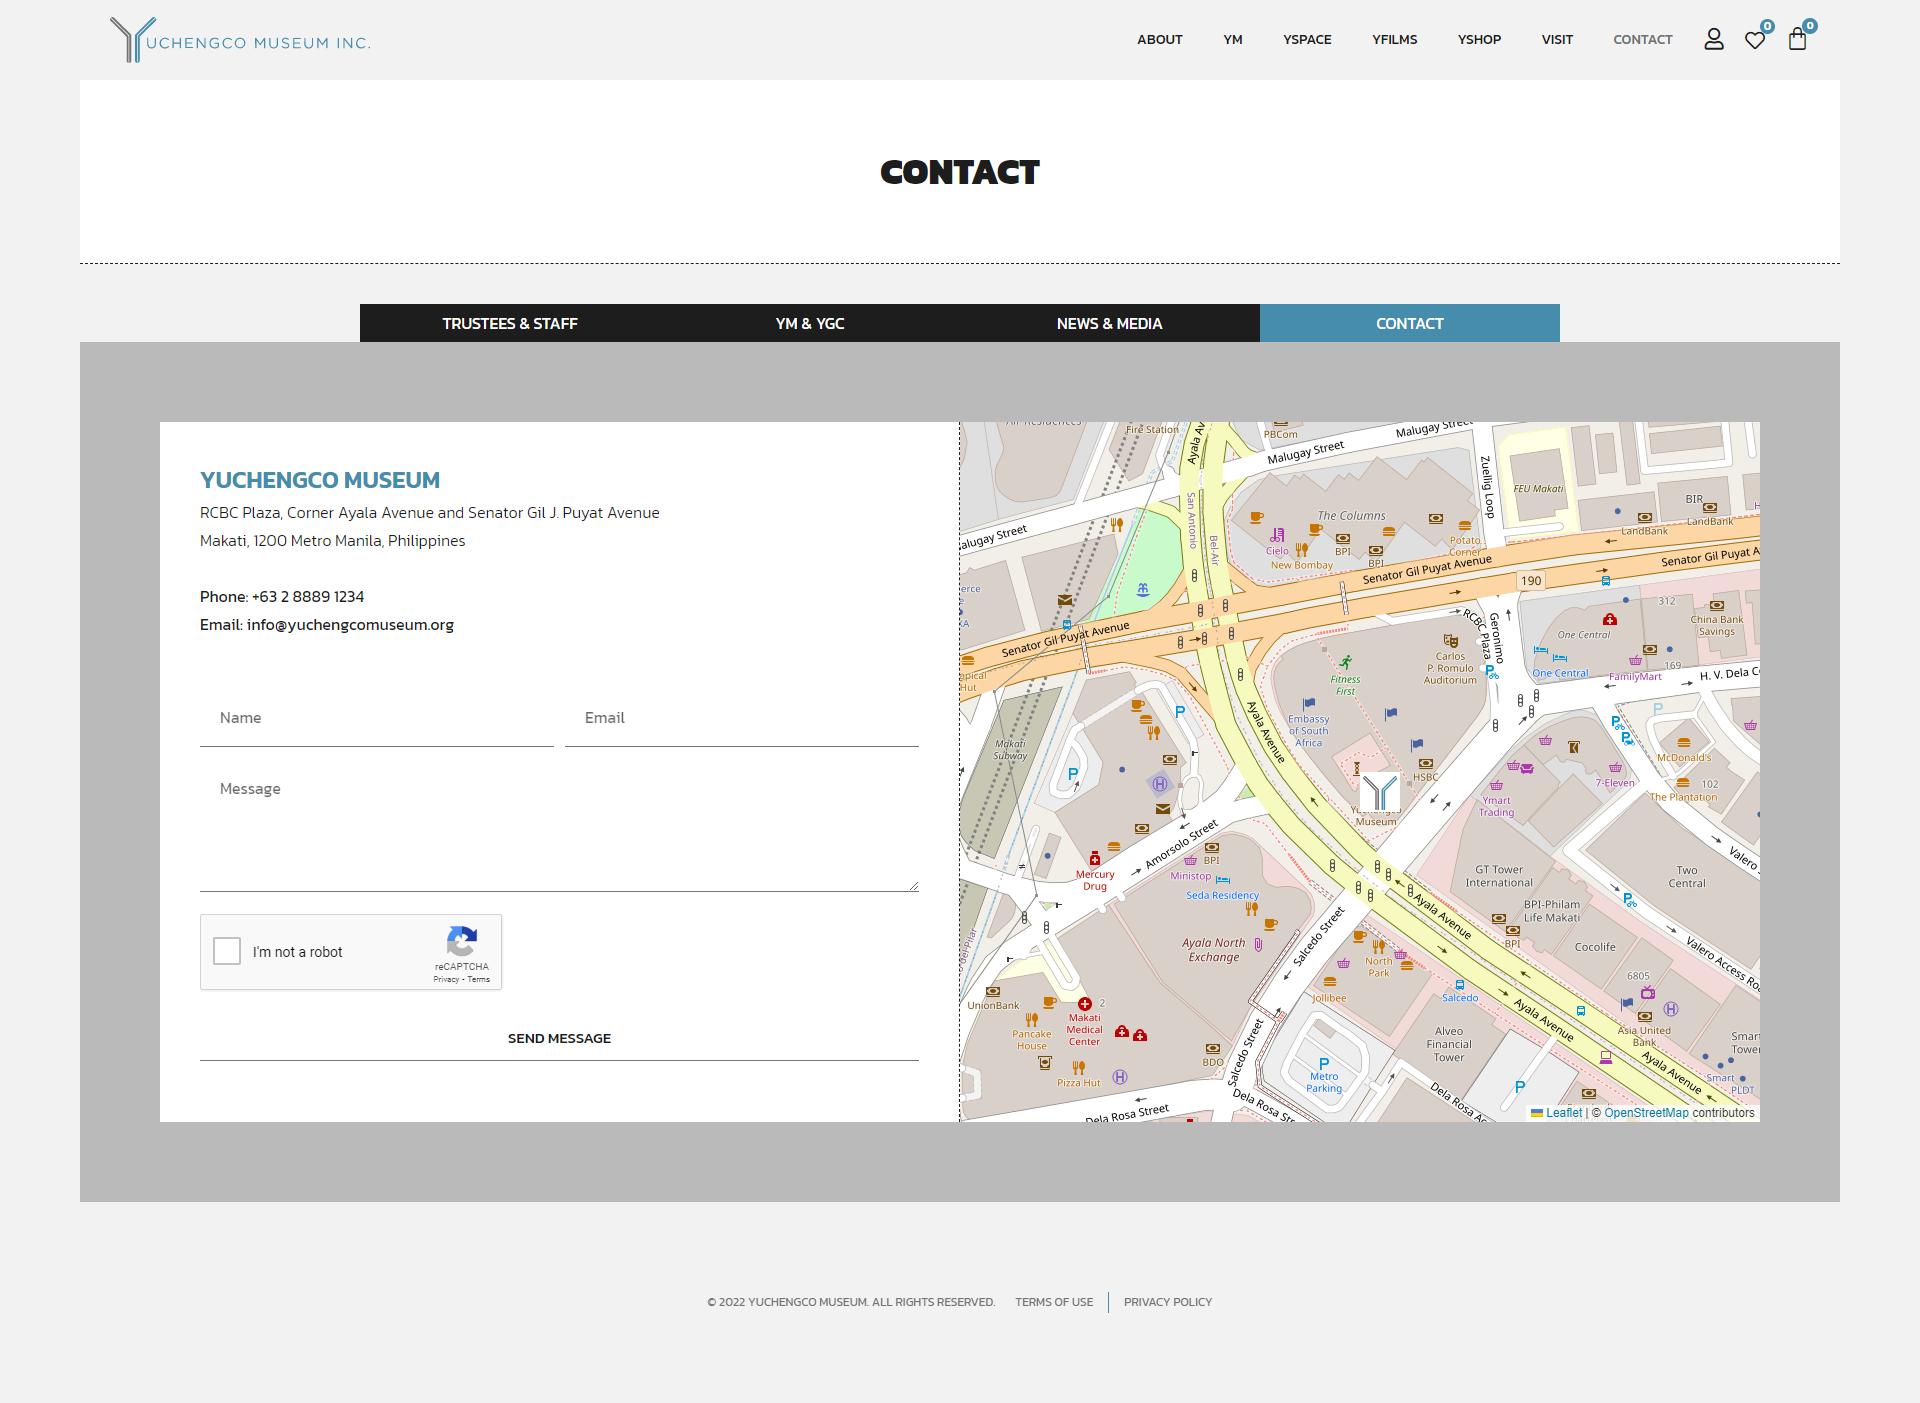Open the Privacy Policy footer link
1920x1403 pixels.
click(x=1168, y=1302)
